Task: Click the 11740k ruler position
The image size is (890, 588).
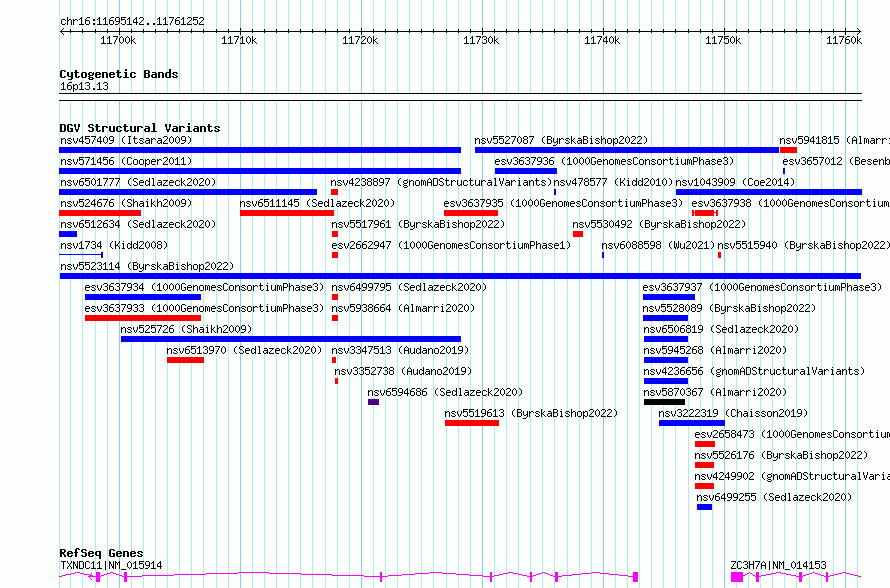Action: [x=602, y=40]
